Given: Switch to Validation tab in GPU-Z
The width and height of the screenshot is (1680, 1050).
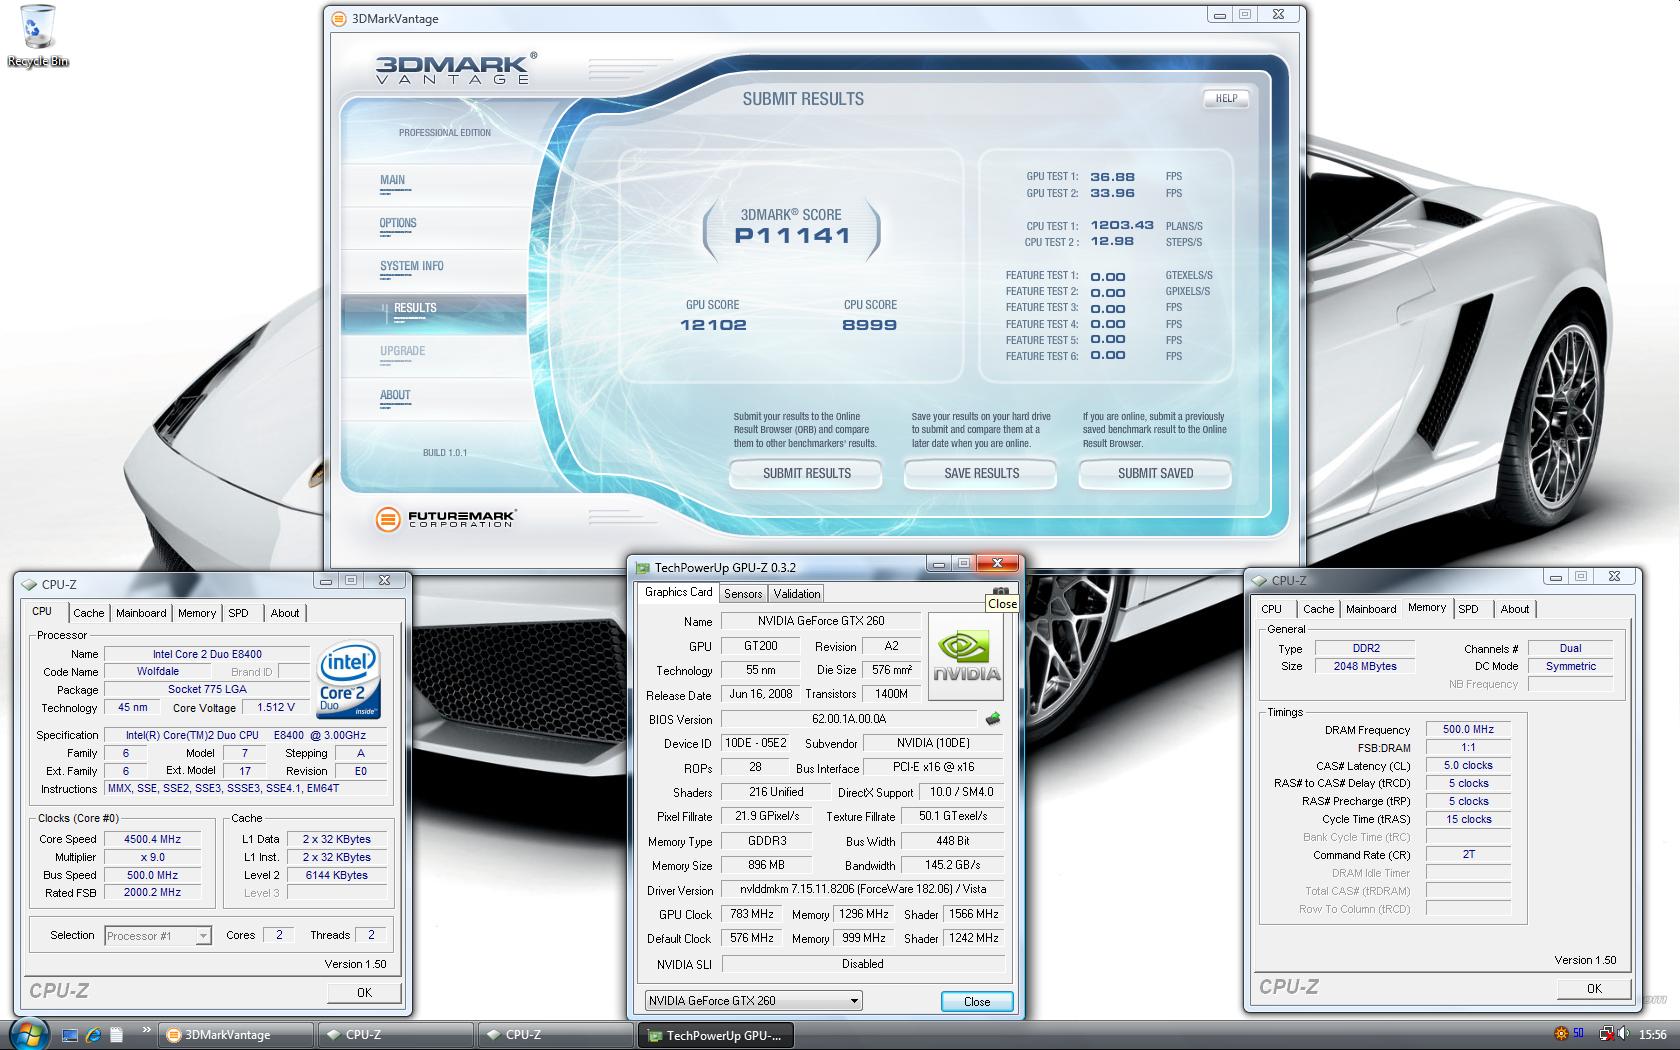Looking at the screenshot, I should (x=797, y=593).
